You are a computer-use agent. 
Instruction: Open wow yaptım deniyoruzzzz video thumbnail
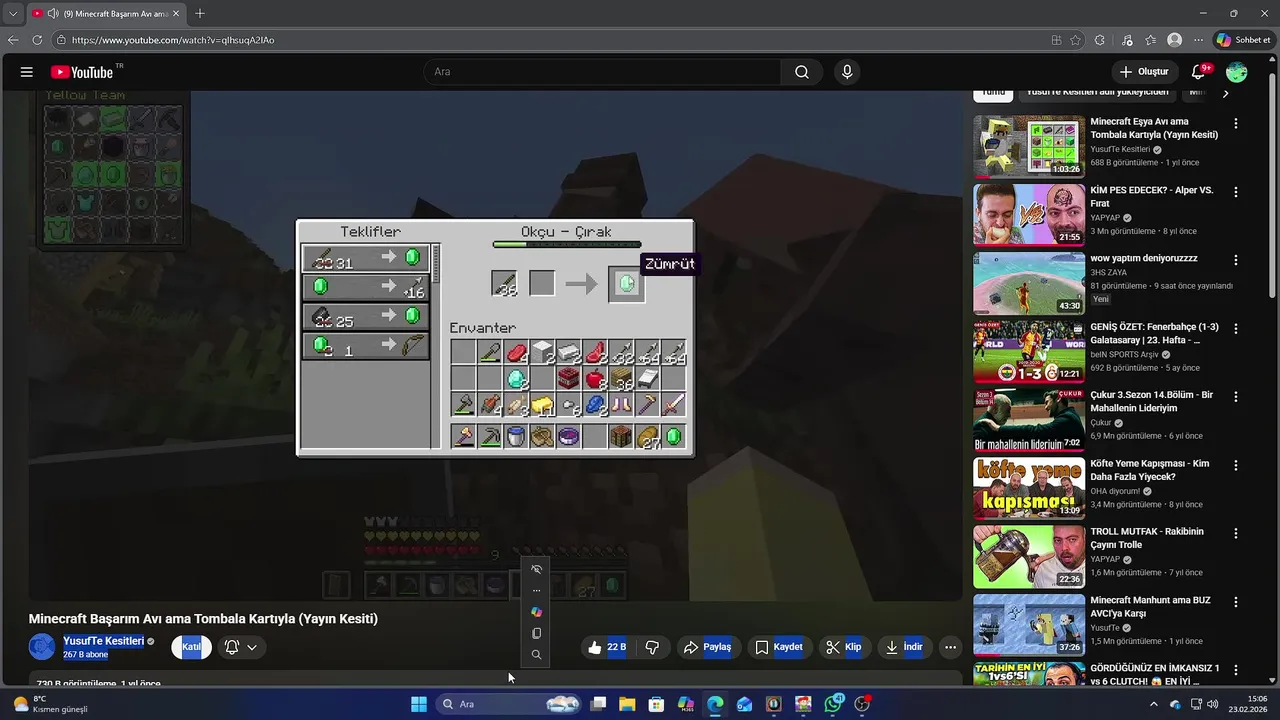point(1029,282)
